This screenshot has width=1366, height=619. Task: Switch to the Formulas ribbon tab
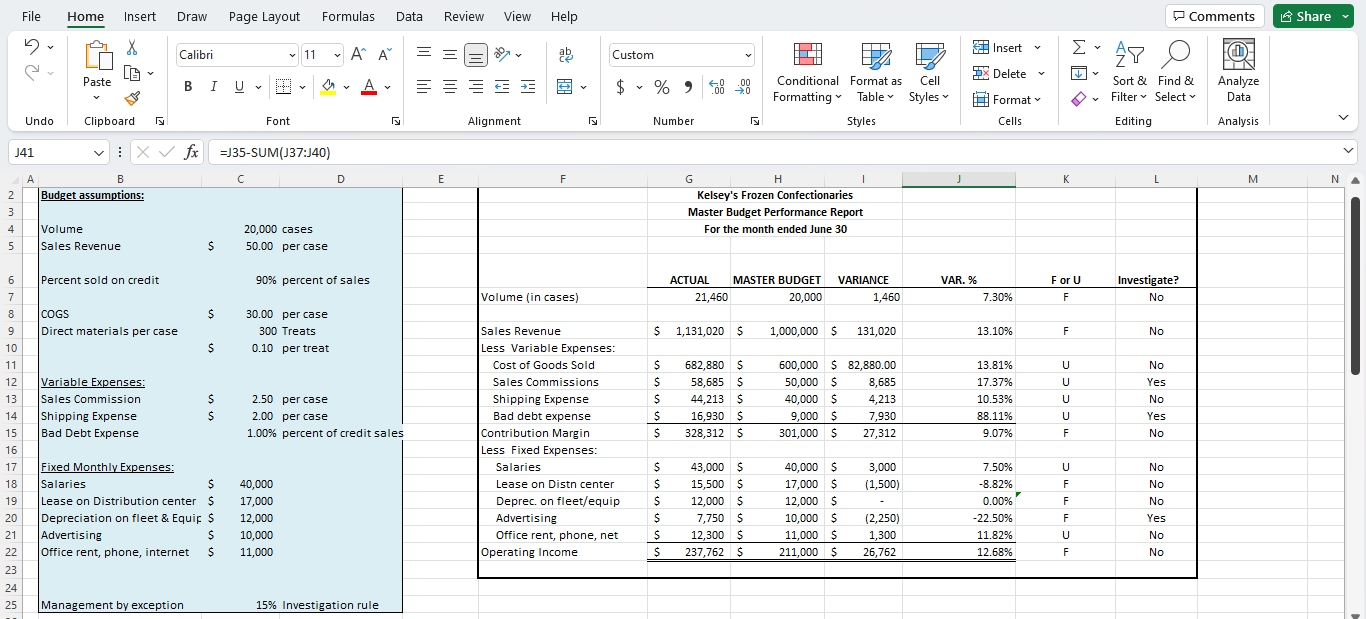348,16
